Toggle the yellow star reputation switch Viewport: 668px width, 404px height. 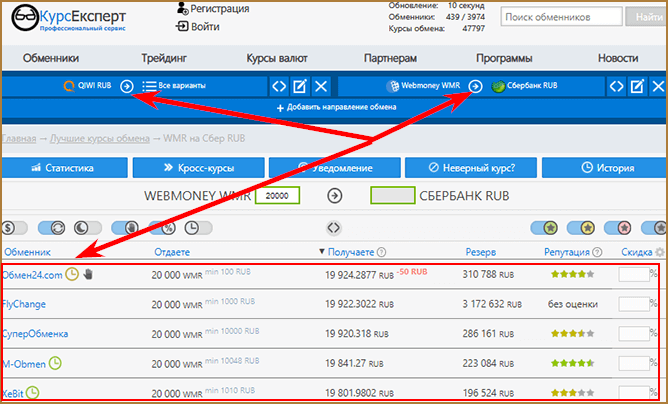point(581,228)
